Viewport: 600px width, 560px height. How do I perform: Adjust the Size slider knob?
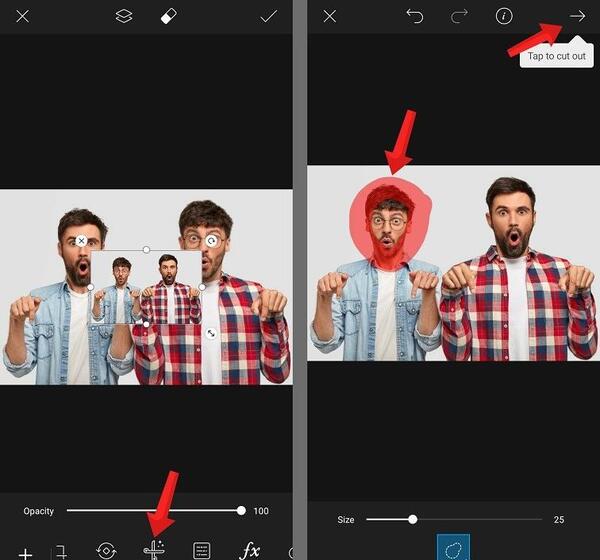tap(412, 519)
